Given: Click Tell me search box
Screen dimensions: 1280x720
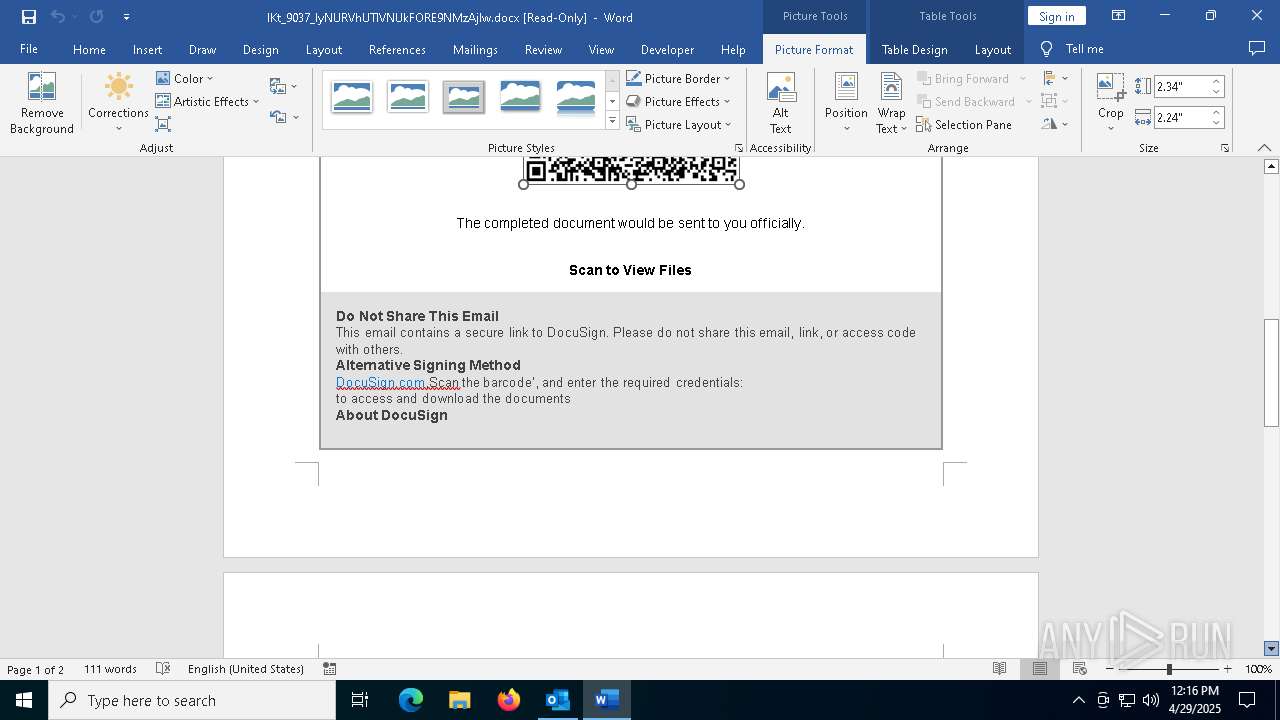Looking at the screenshot, I should [x=1073, y=49].
